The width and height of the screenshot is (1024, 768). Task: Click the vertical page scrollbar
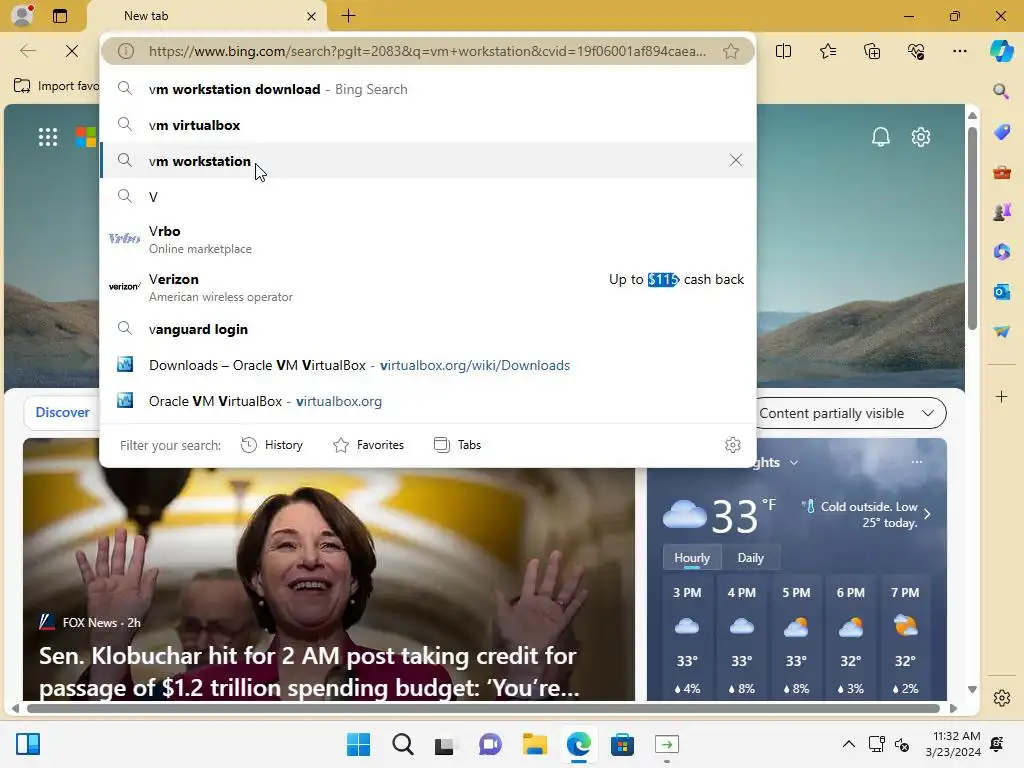pyautogui.click(x=972, y=229)
